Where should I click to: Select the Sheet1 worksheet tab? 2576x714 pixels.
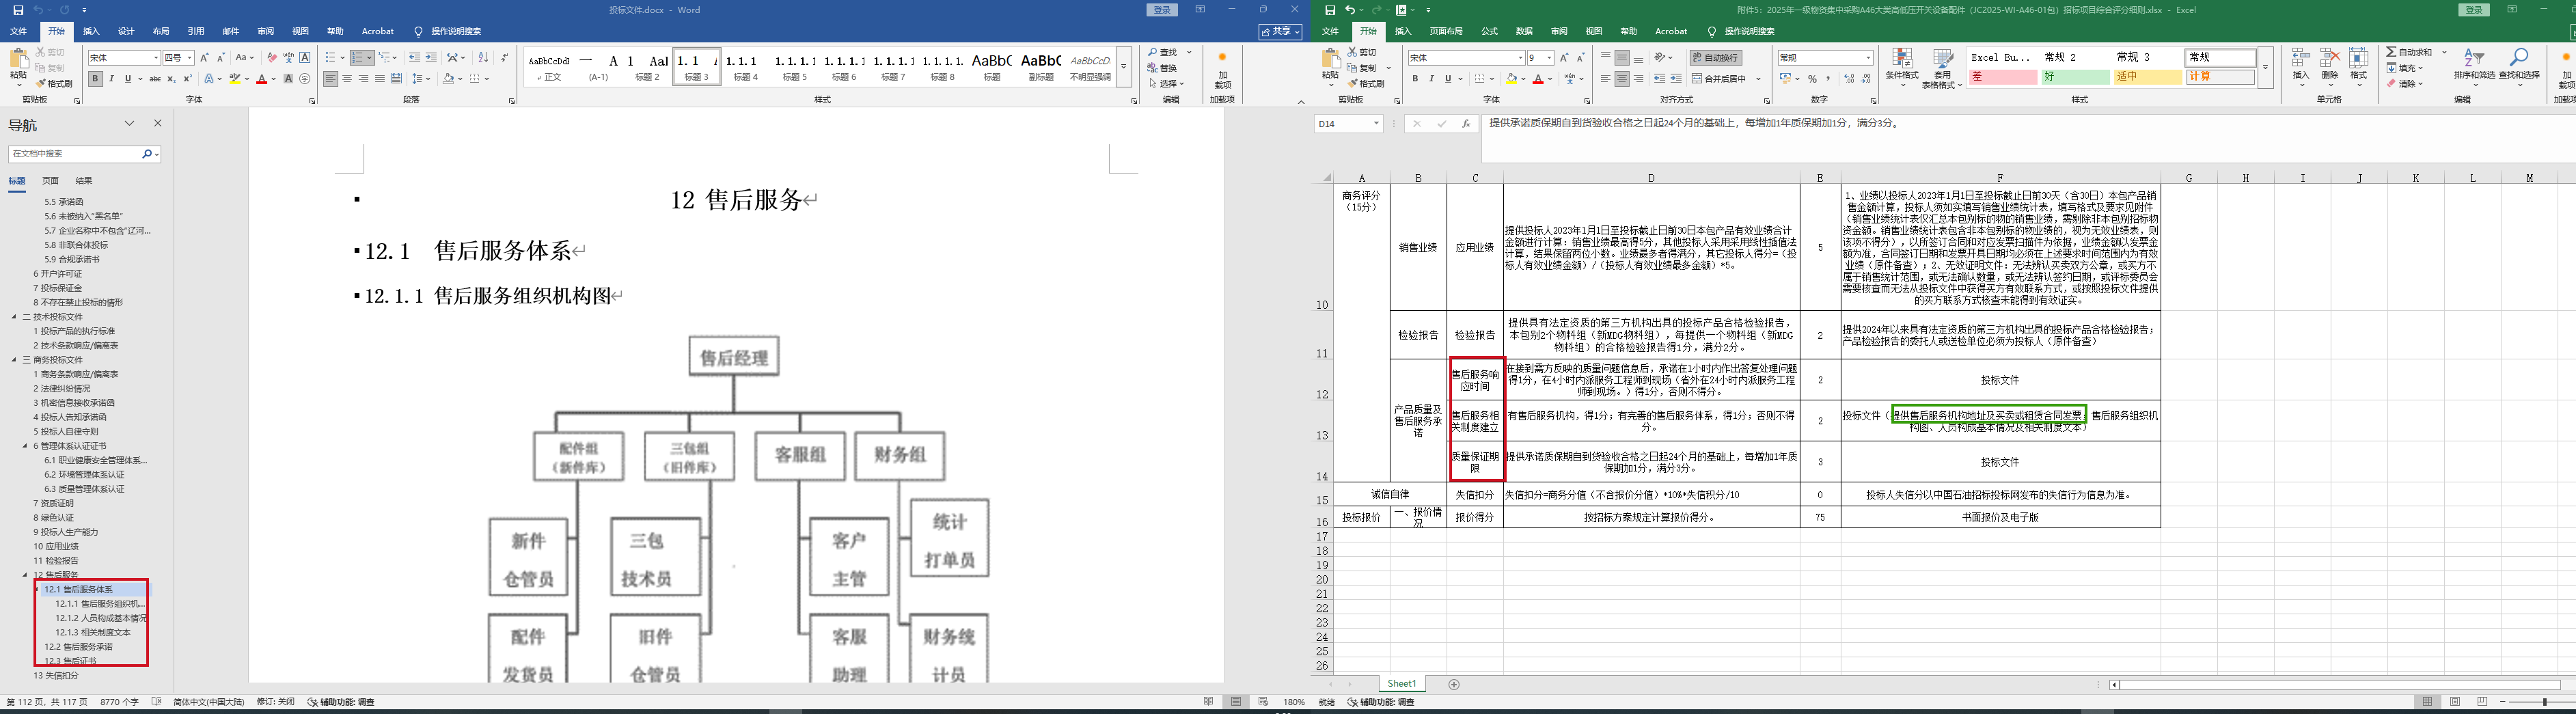click(x=1401, y=684)
